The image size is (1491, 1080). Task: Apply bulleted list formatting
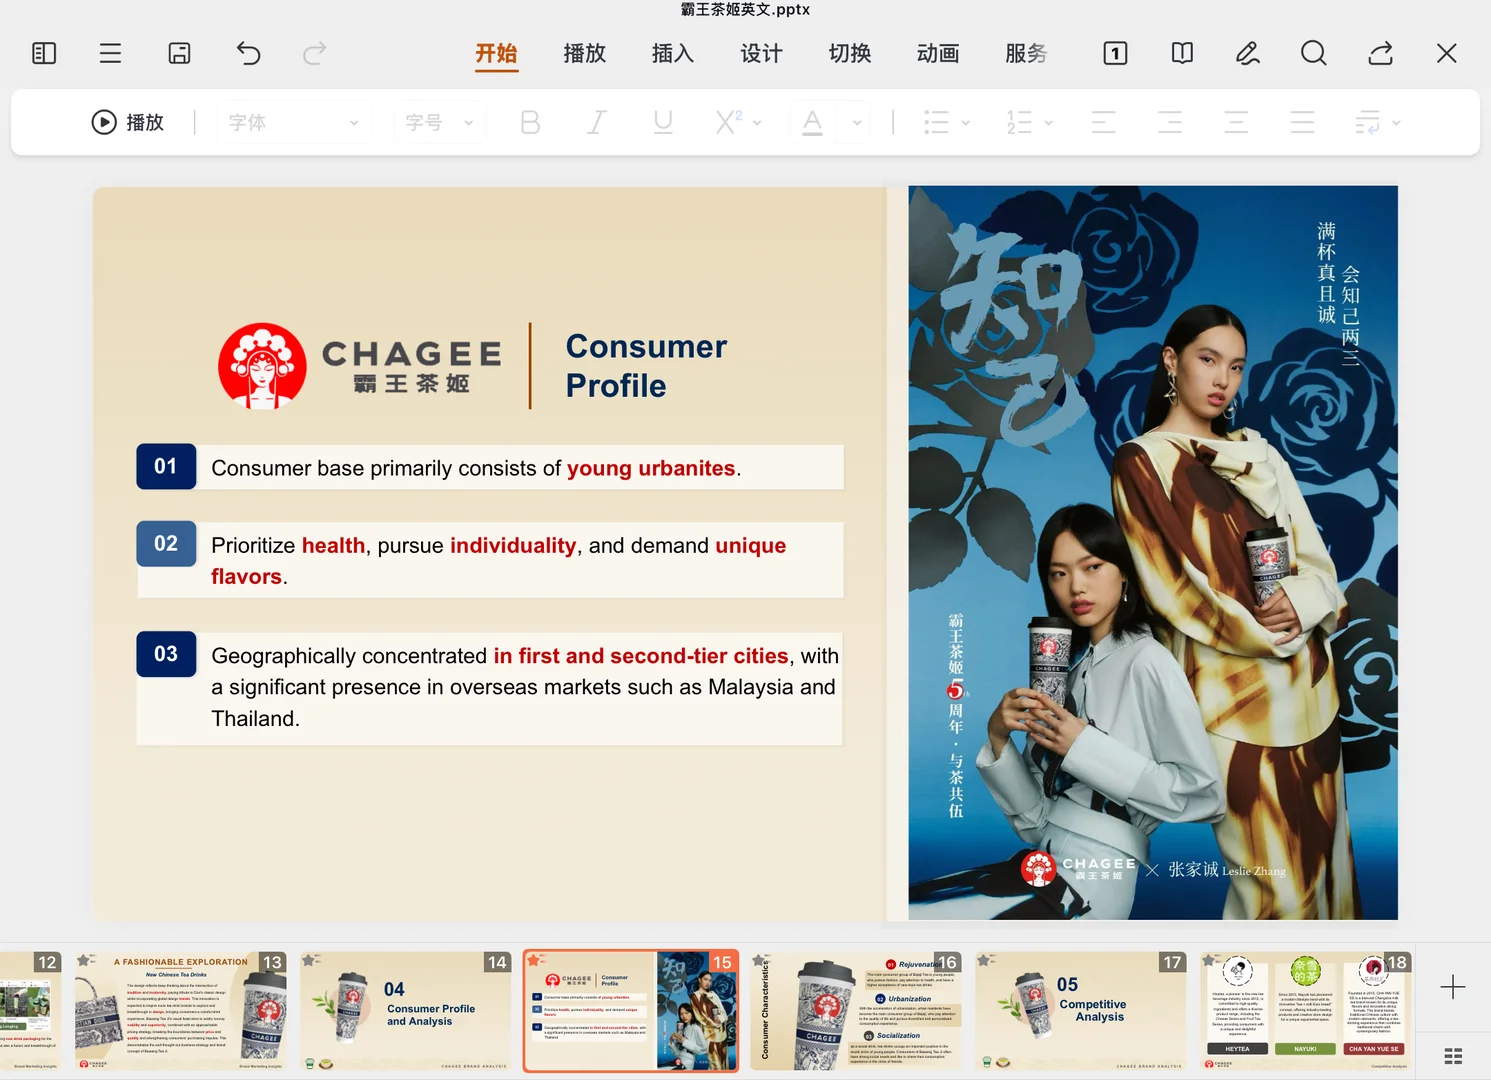click(936, 122)
